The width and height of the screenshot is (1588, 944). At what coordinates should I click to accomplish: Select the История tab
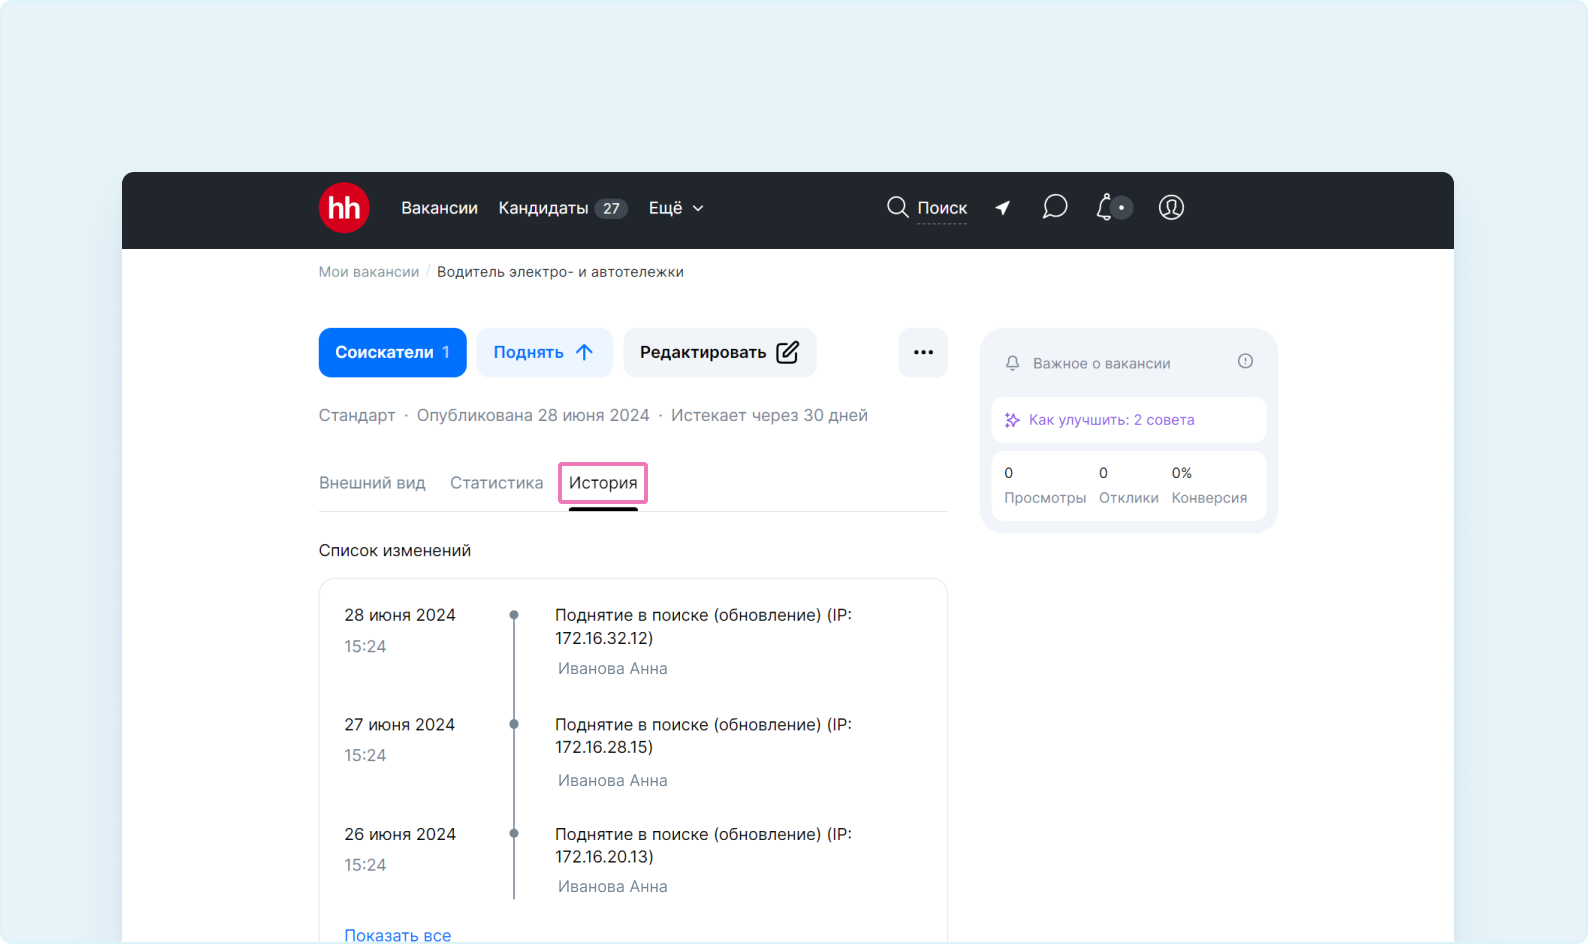(x=603, y=483)
